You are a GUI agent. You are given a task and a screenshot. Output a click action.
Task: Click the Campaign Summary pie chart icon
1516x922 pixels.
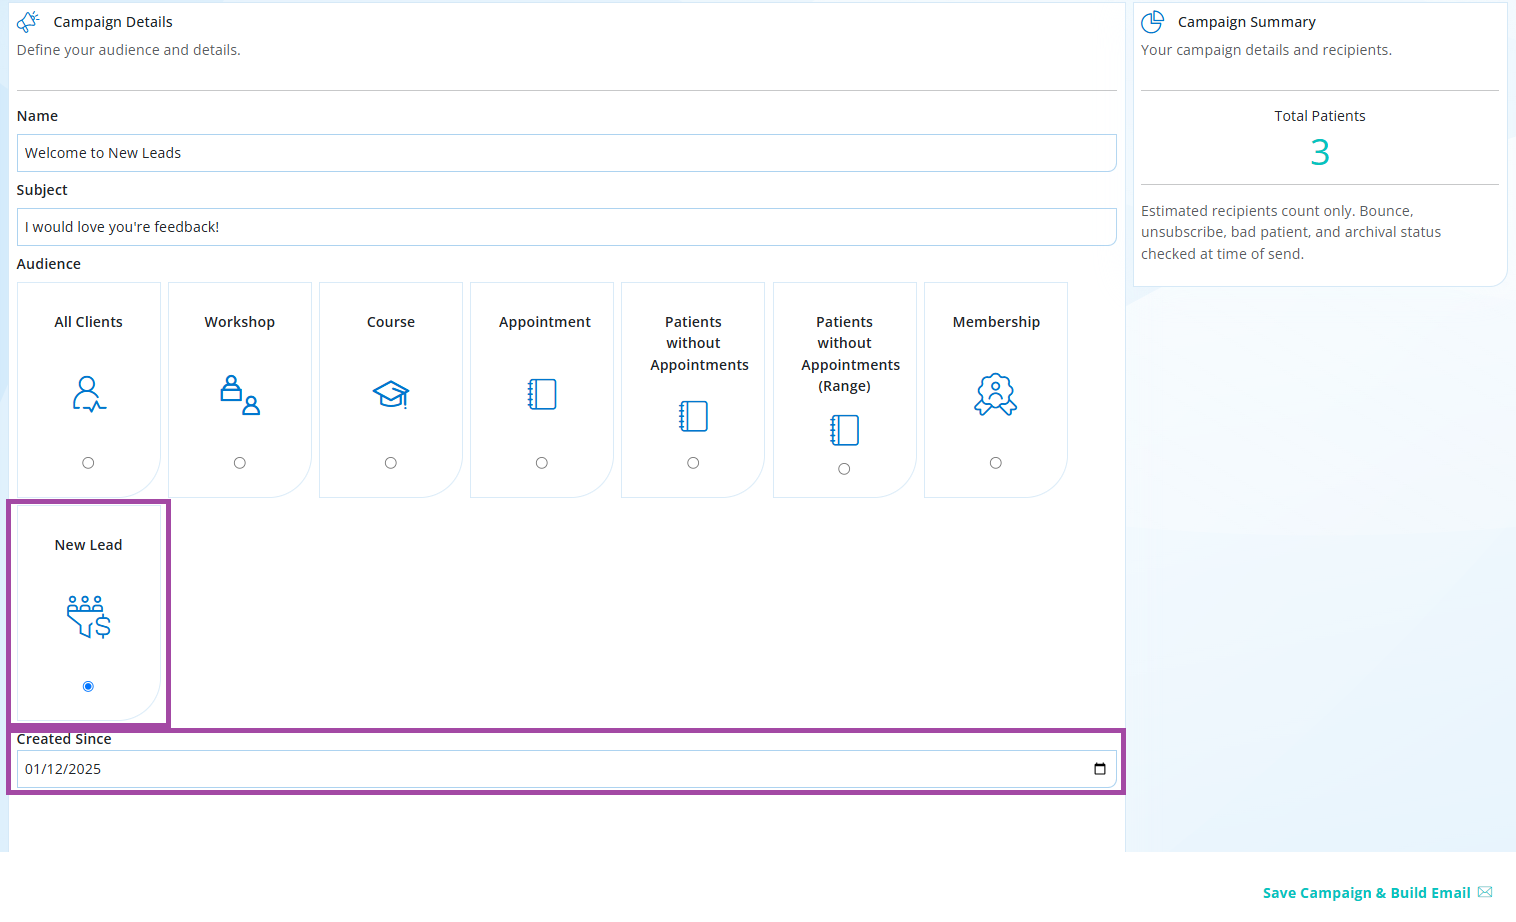[1153, 21]
